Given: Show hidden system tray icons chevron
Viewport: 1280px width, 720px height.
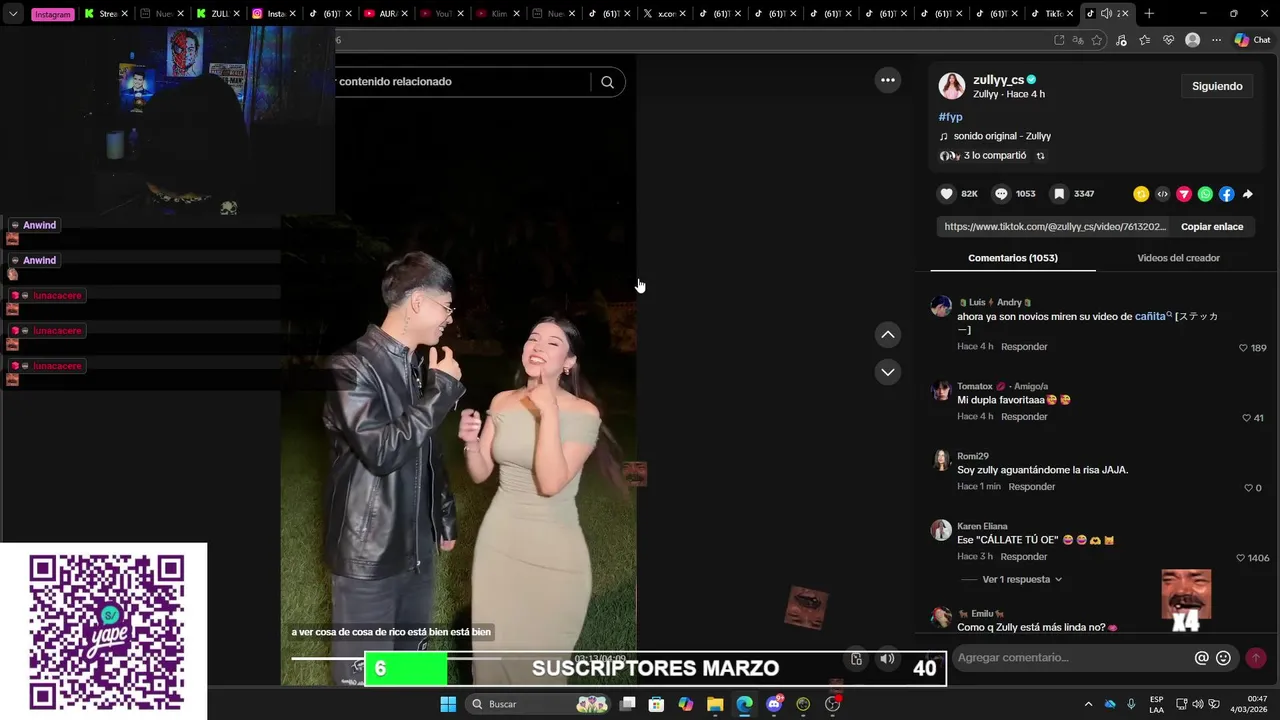Looking at the screenshot, I should tap(1089, 704).
